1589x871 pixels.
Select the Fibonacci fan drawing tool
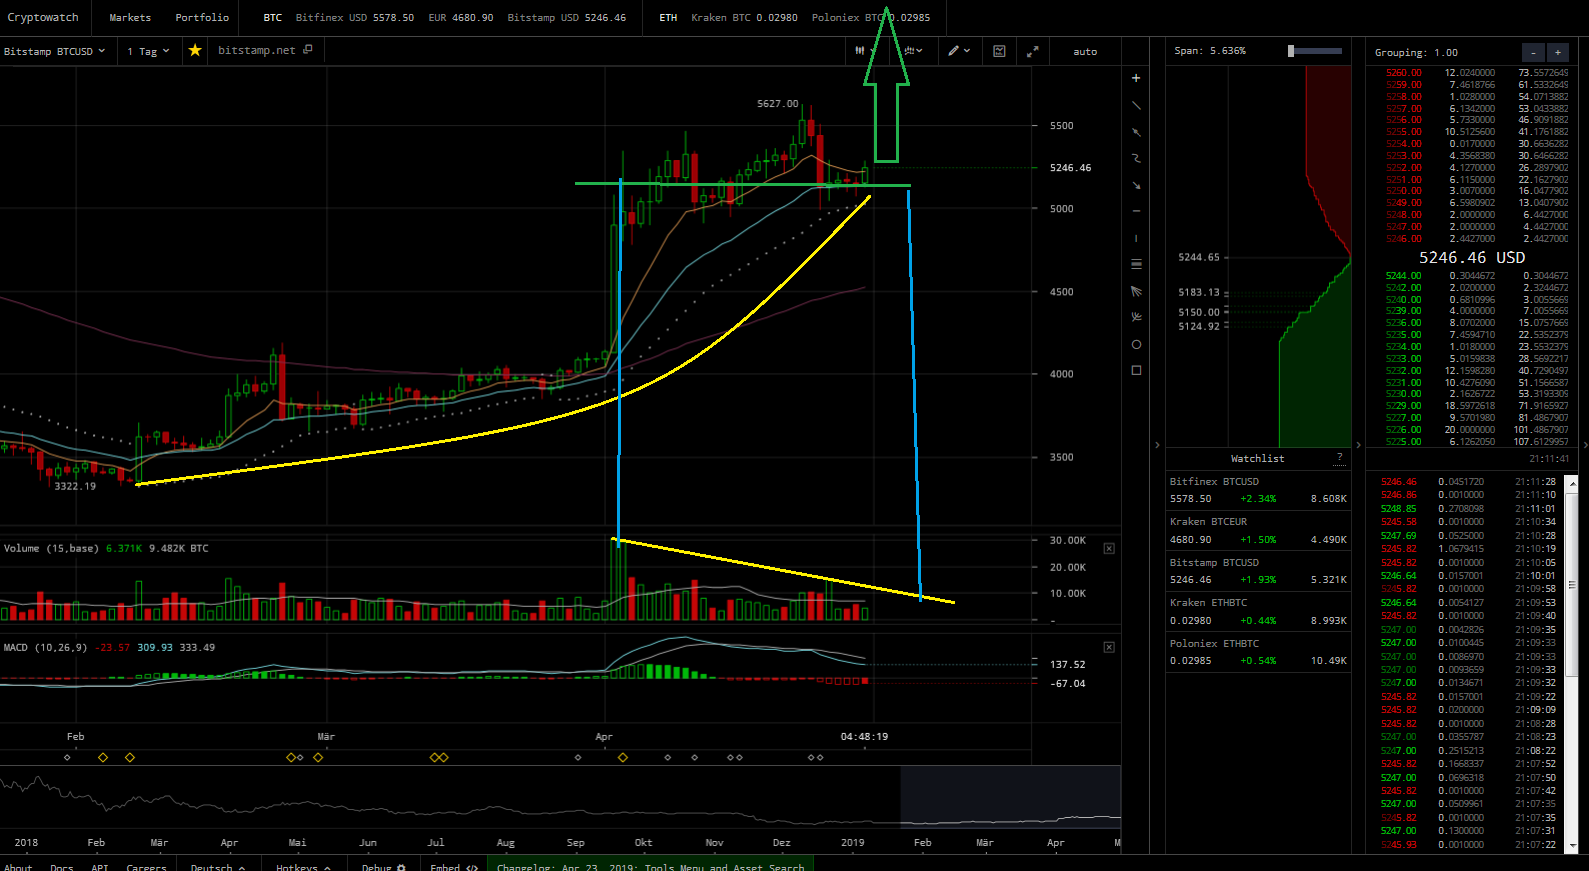tap(1136, 291)
